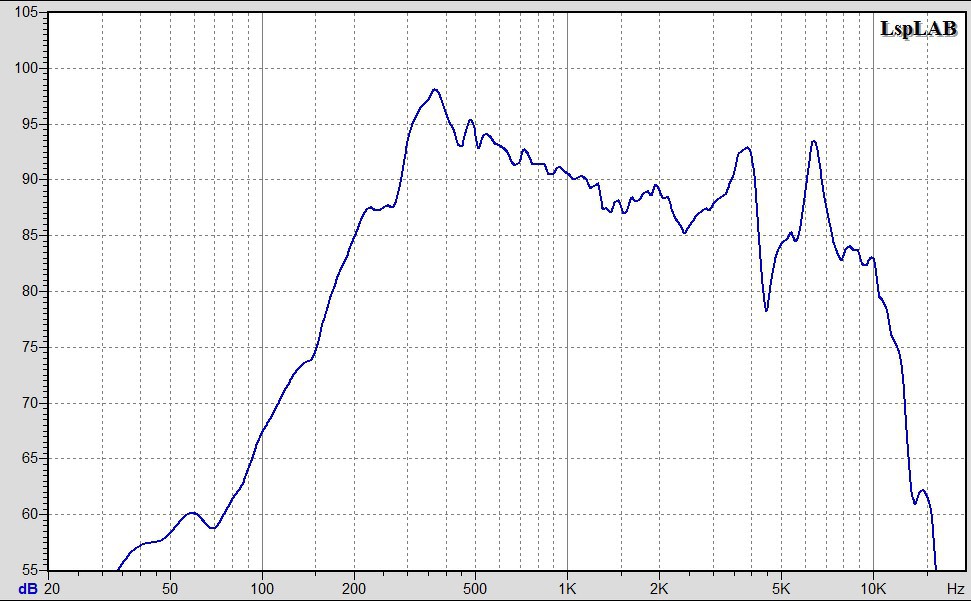The width and height of the screenshot is (971, 601).
Task: Click the 105 dB axis label
Action: [25, 12]
